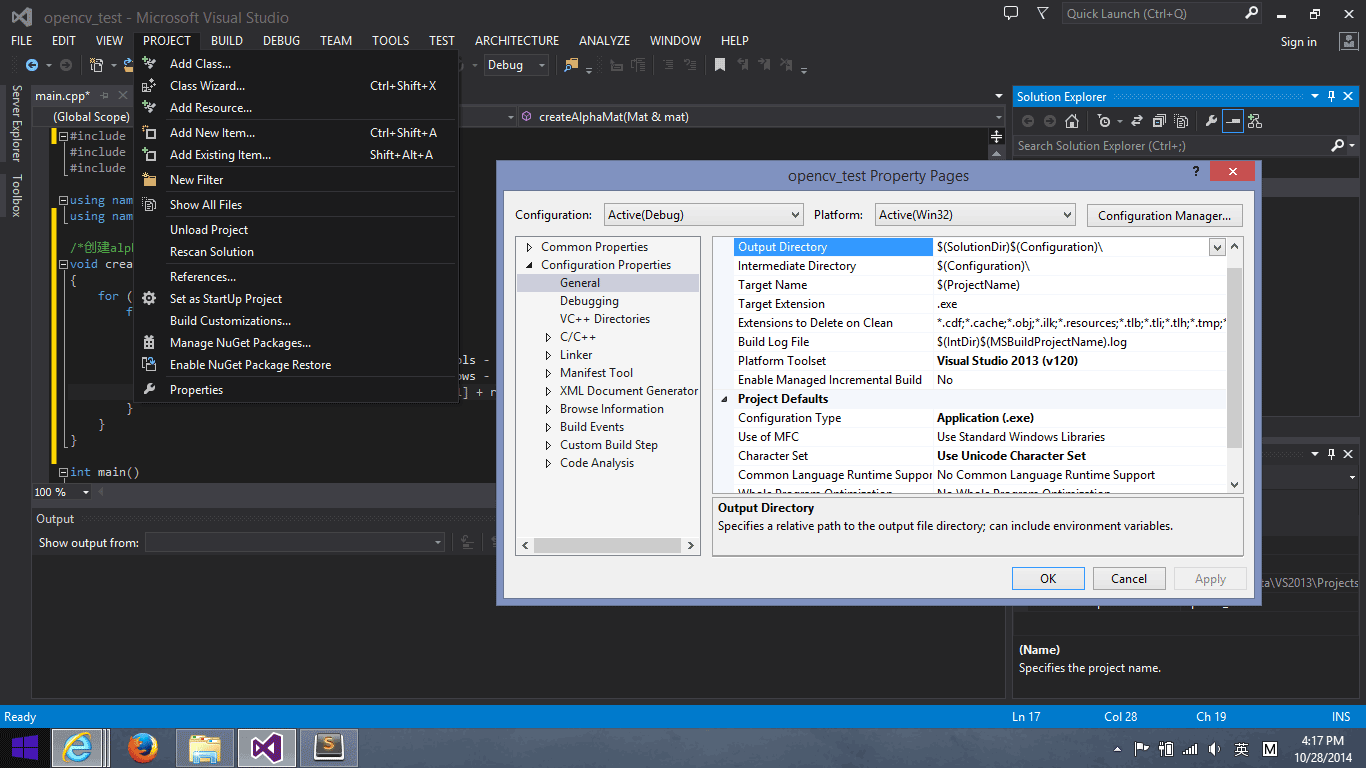This screenshot has height=768, width=1366.
Task: Open Configuration Manager... button
Action: (x=1164, y=215)
